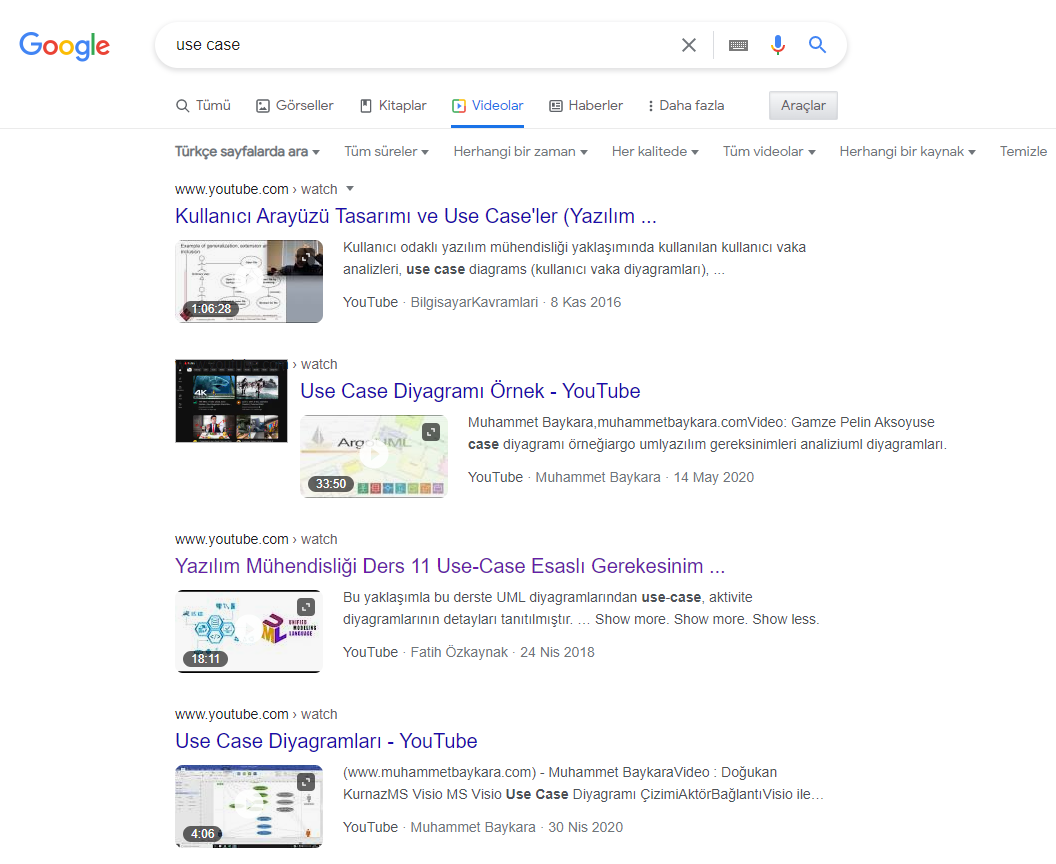The width and height of the screenshot is (1056, 864).
Task: Expand 'Herhangi bir kaynak' source filter
Action: (908, 152)
